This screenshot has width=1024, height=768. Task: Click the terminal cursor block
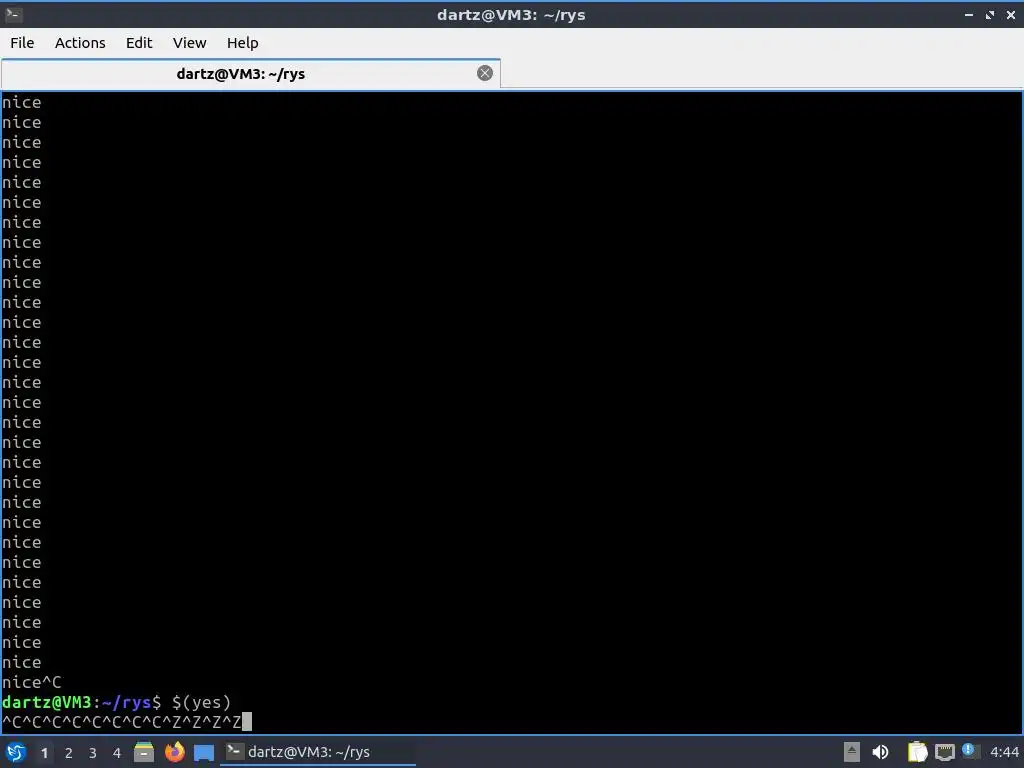pos(247,722)
